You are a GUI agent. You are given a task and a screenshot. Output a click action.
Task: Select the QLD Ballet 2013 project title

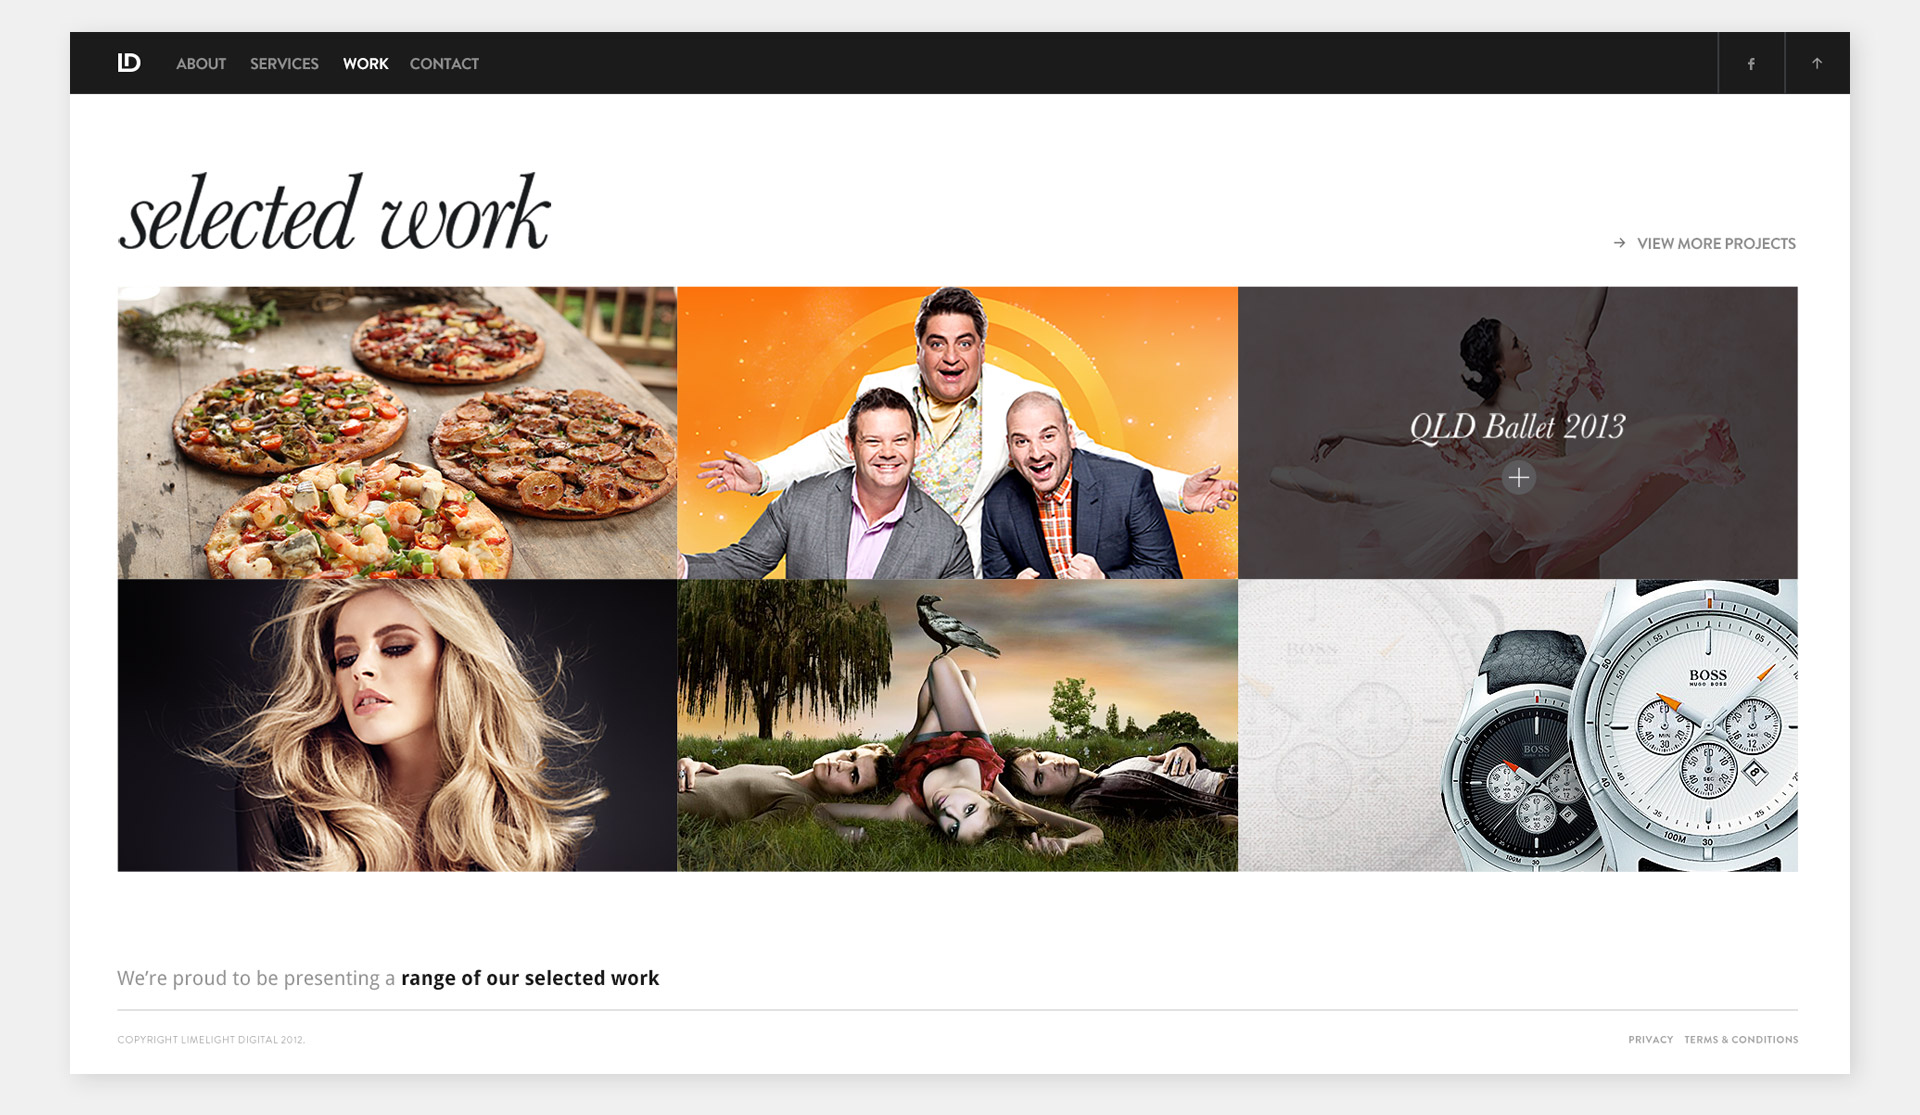pyautogui.click(x=1517, y=427)
